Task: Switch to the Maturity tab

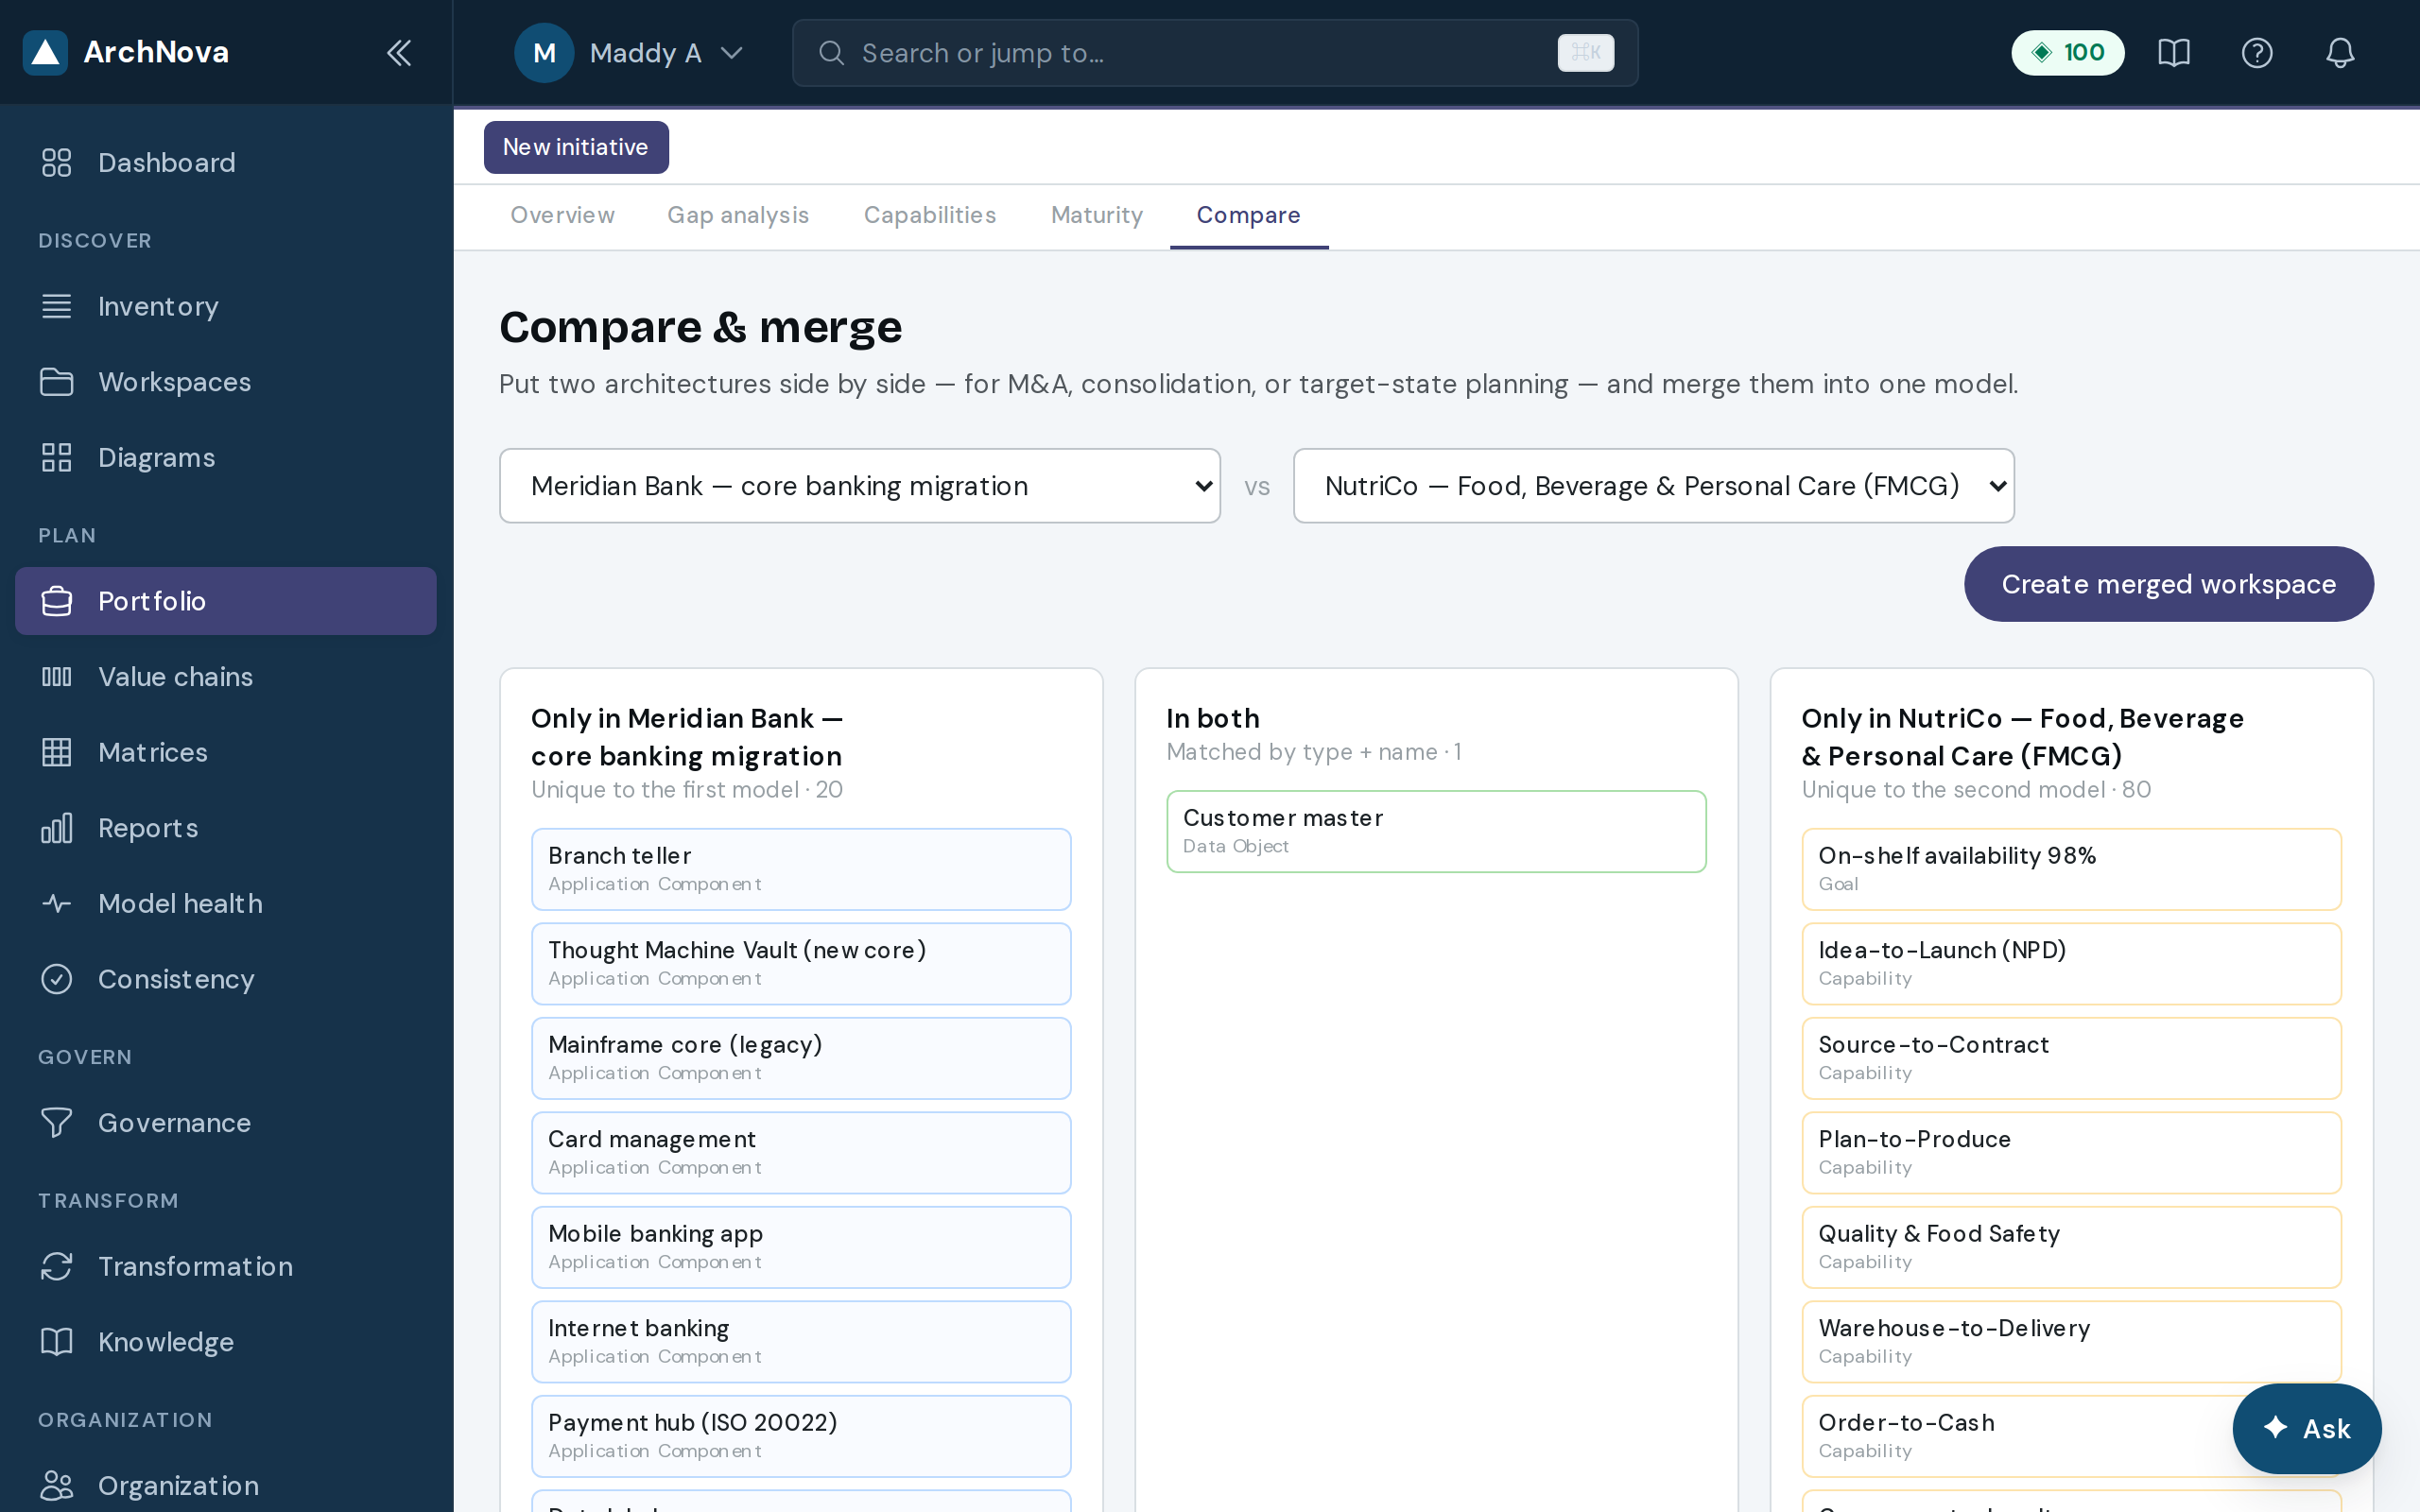Action: (x=1097, y=215)
